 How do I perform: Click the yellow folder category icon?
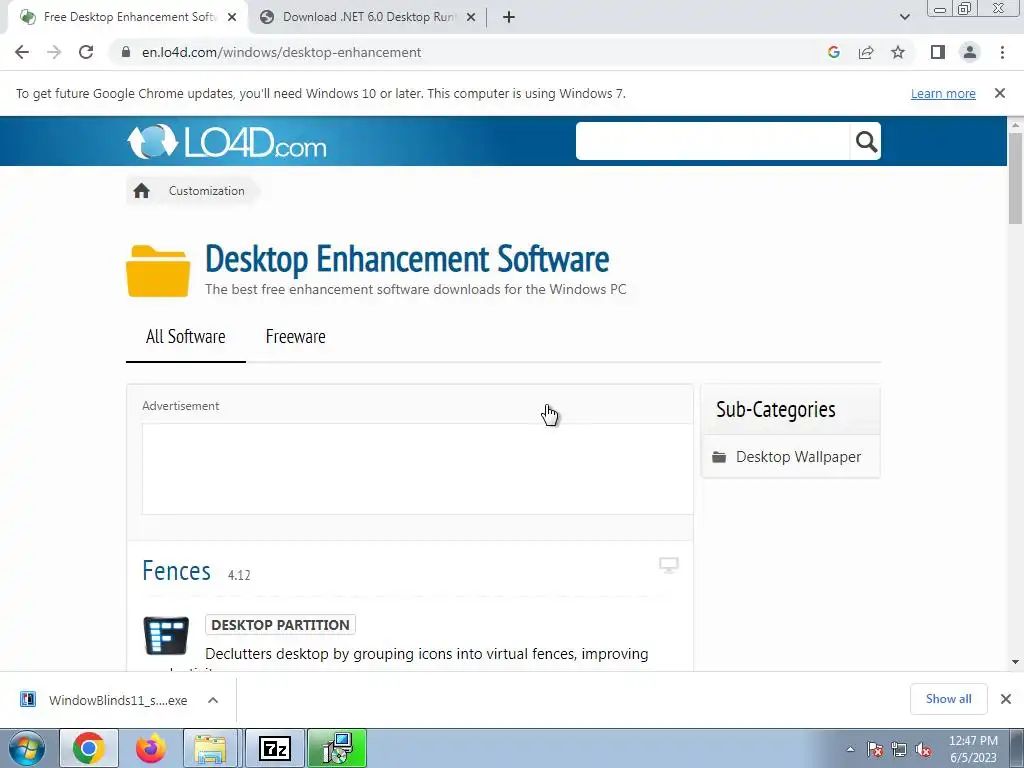(158, 271)
